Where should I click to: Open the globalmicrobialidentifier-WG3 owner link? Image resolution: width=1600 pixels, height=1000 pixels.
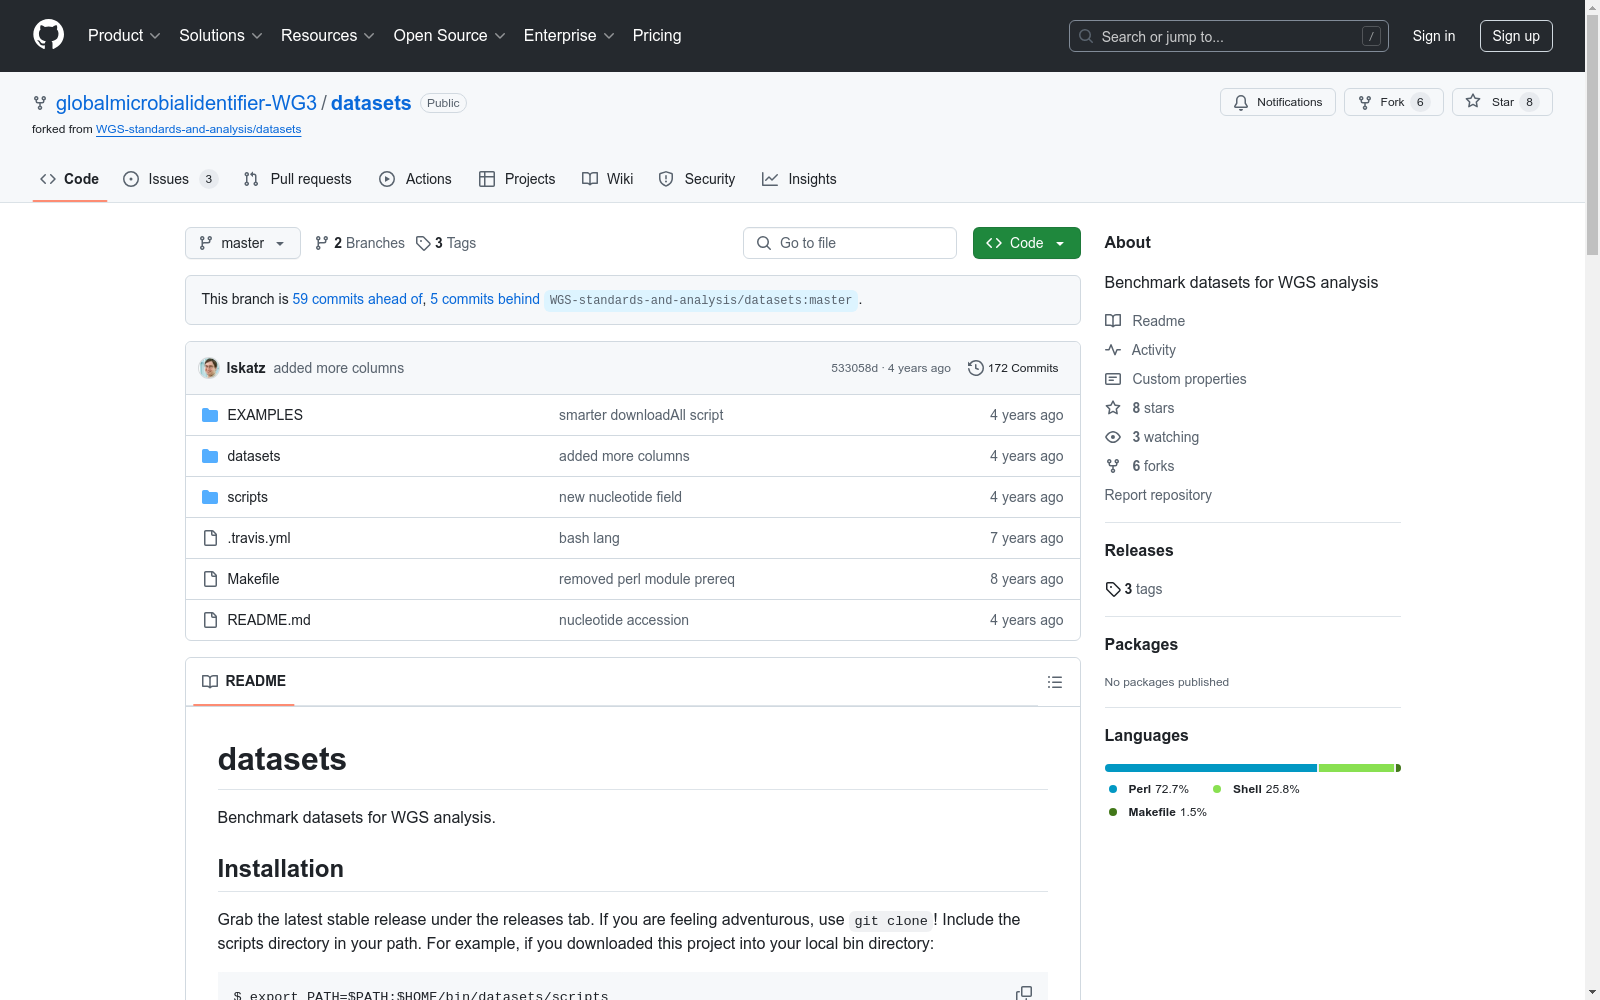tap(186, 103)
